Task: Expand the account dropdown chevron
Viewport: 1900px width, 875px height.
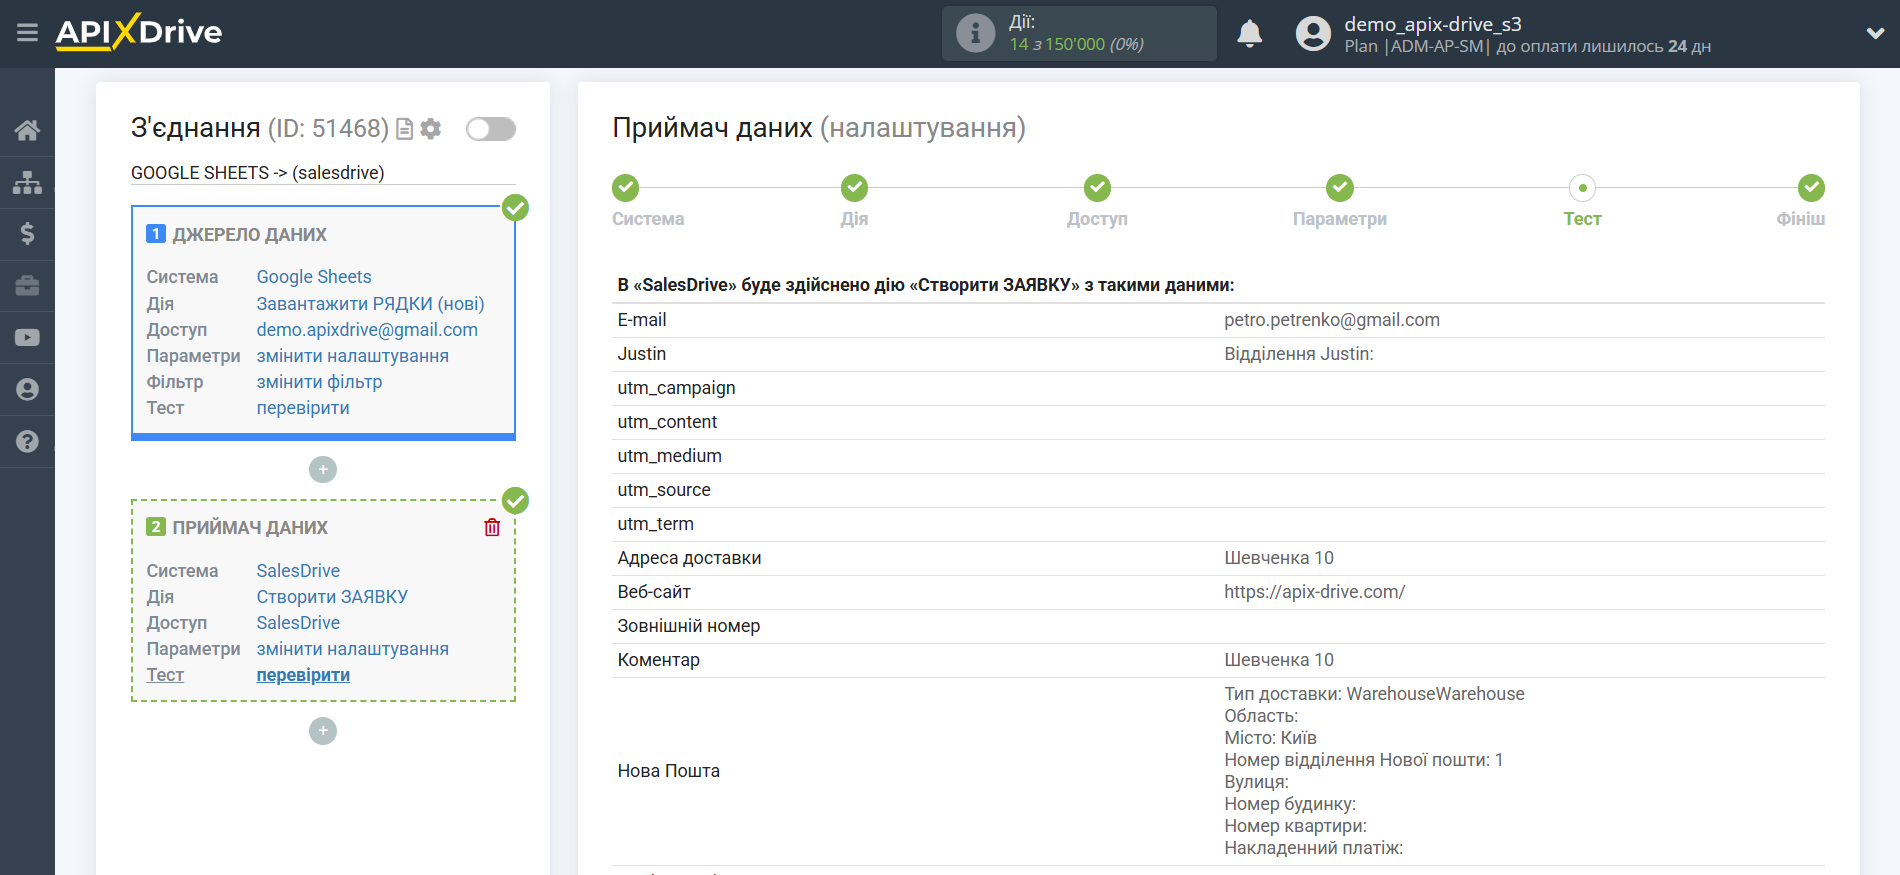Action: (1875, 33)
